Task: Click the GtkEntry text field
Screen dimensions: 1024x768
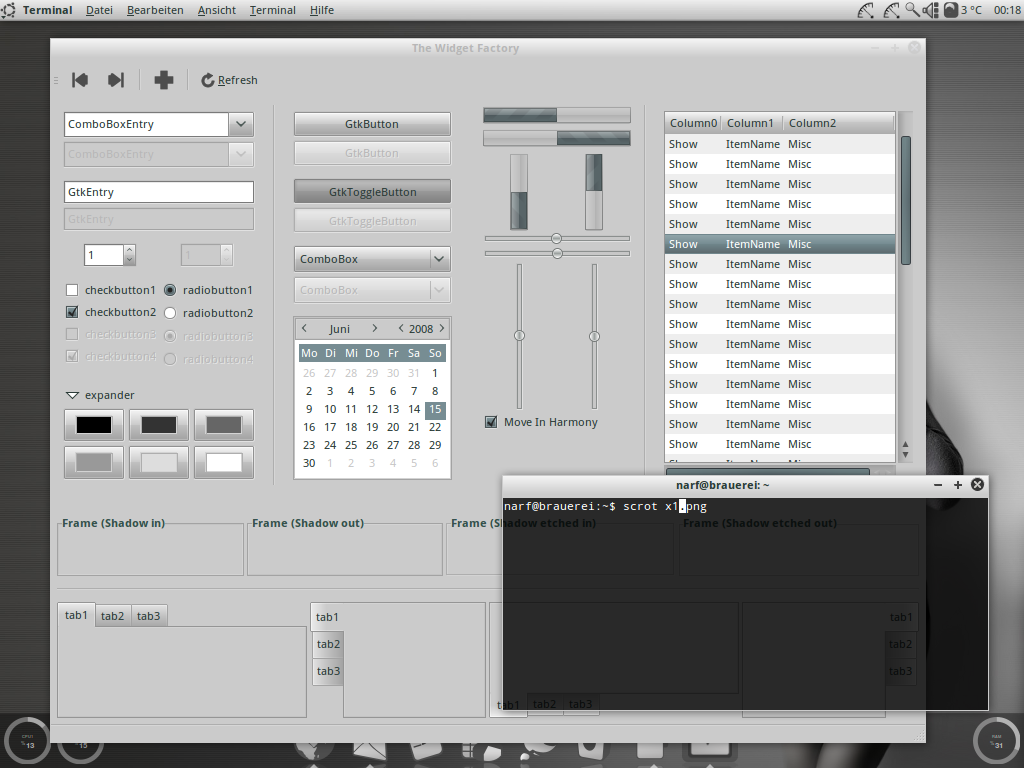Action: click(159, 192)
